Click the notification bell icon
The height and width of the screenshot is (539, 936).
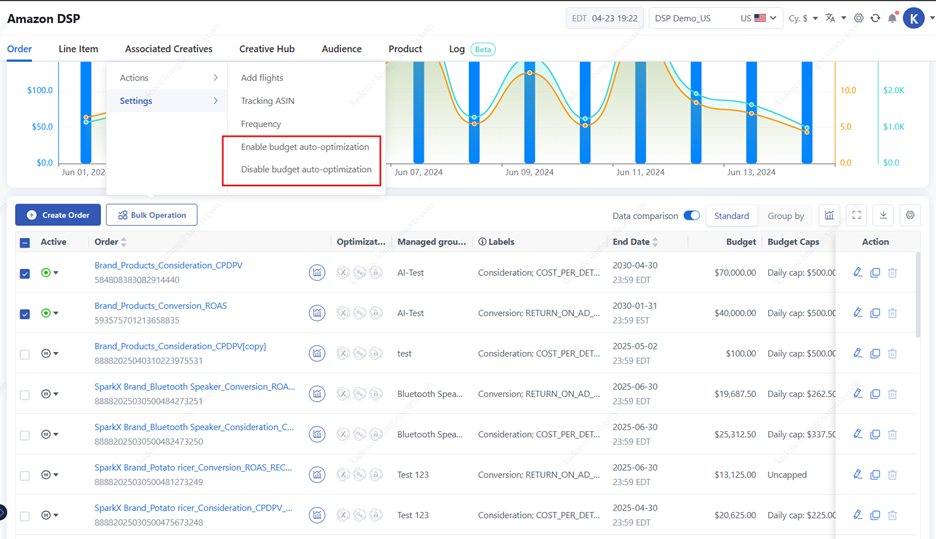(892, 18)
